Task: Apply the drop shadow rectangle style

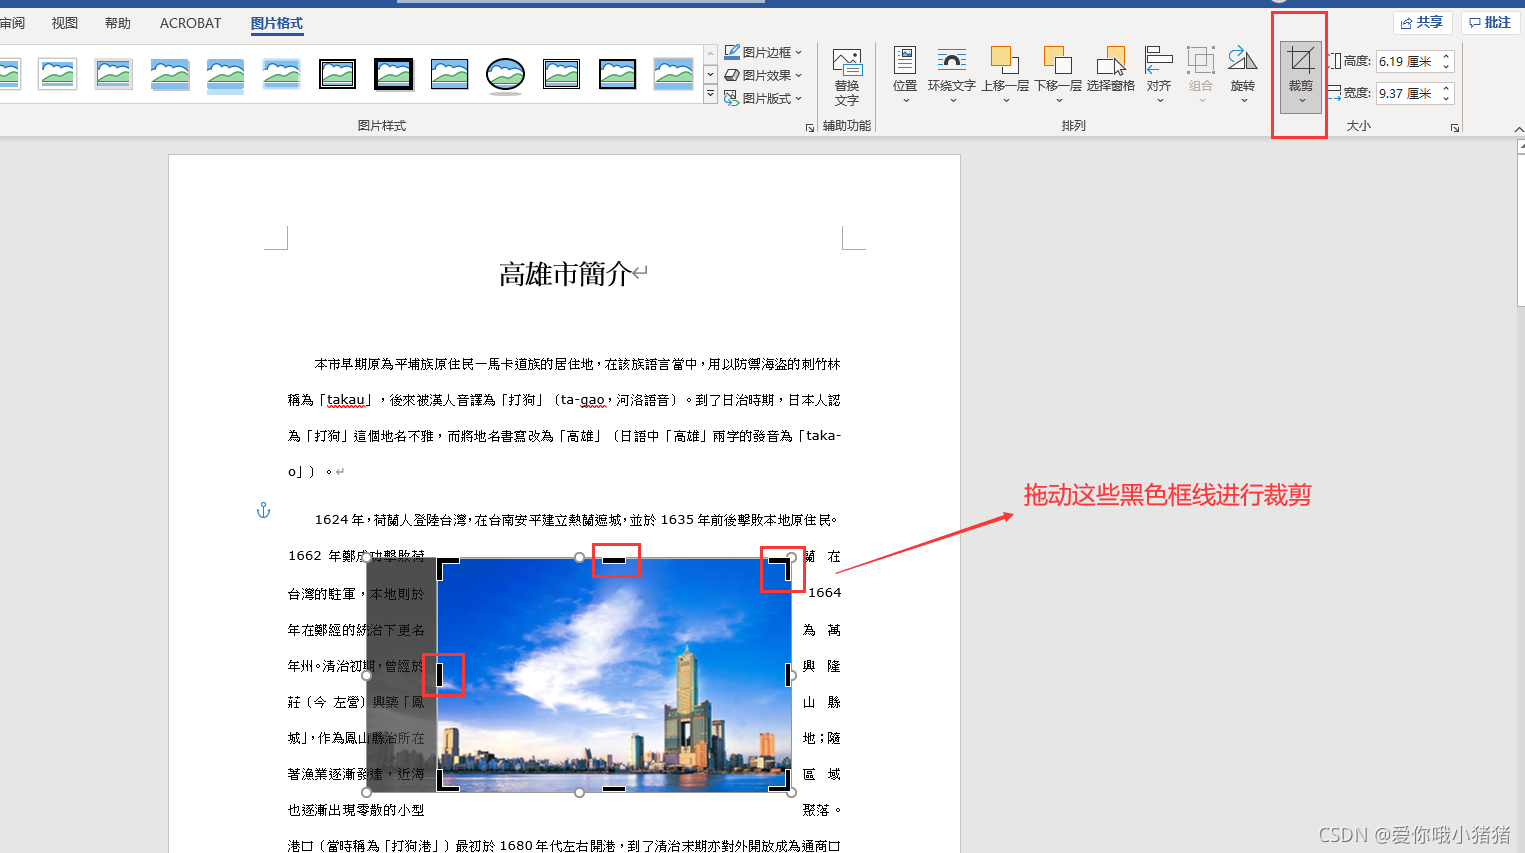Action: [169, 74]
